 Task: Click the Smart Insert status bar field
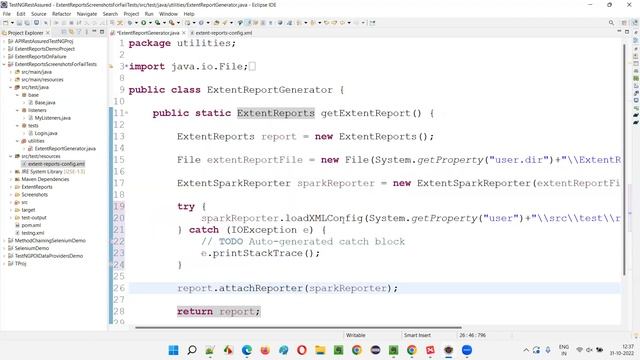tap(417, 335)
